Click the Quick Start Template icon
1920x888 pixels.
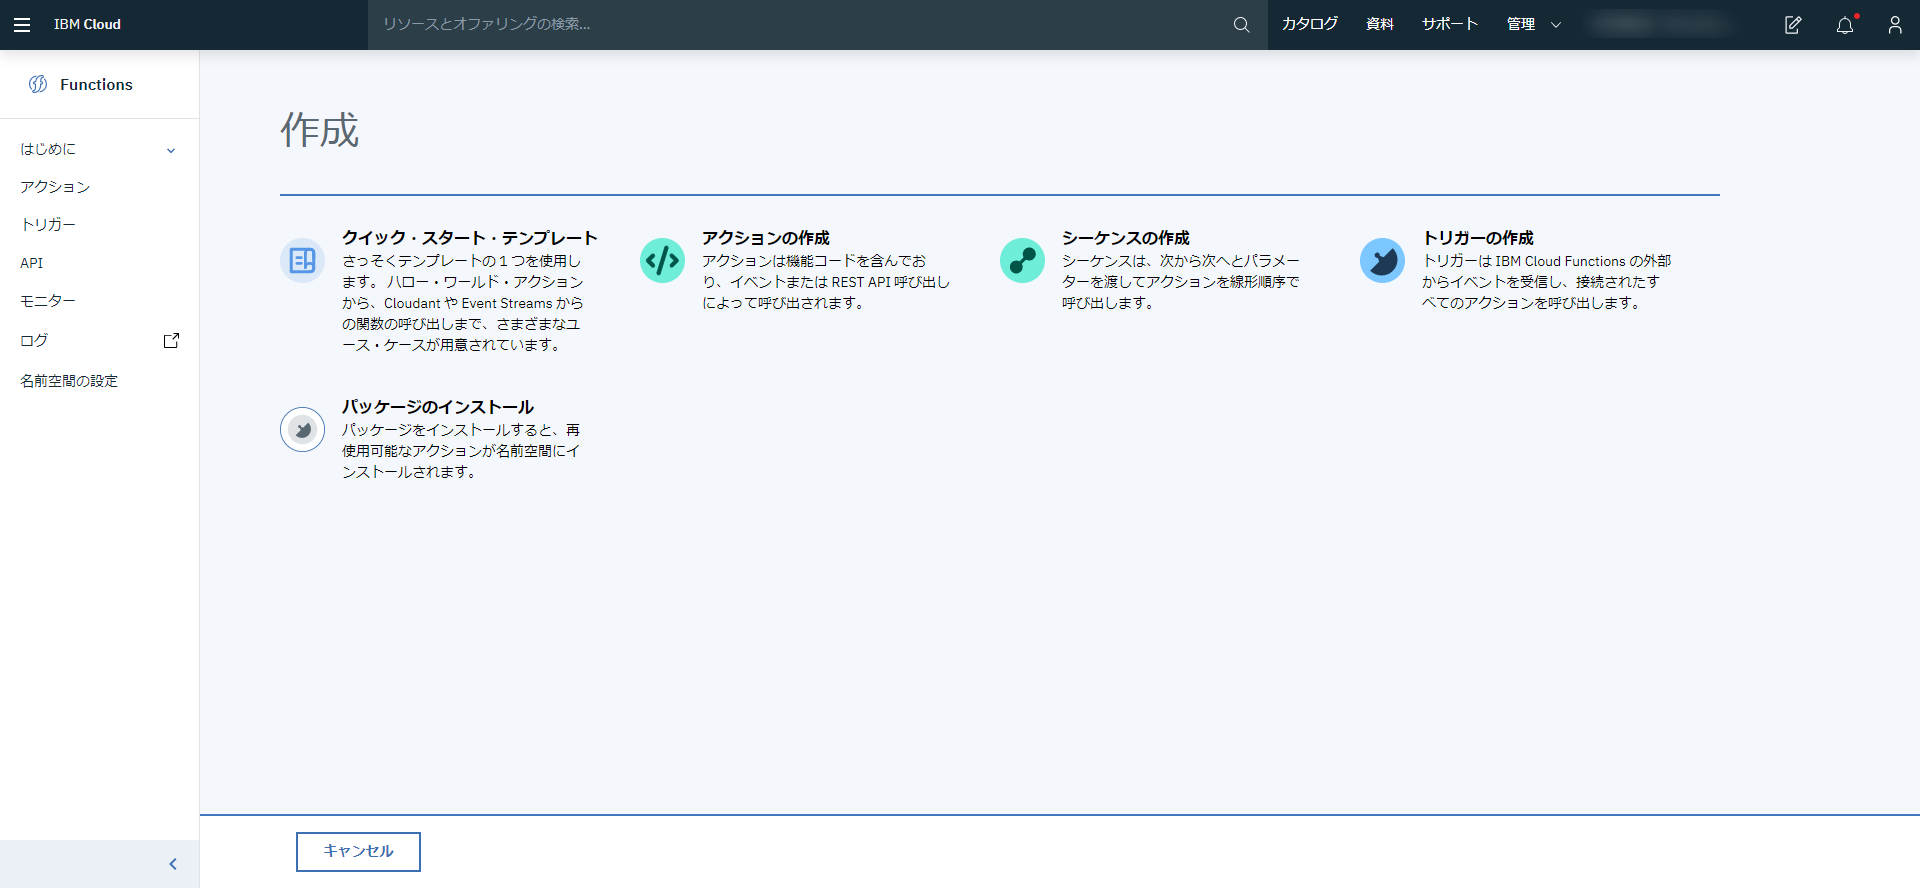coord(302,261)
